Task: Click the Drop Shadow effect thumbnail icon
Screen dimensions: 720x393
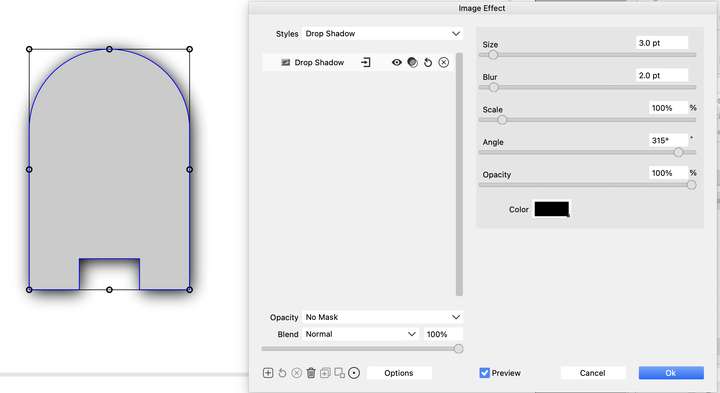Action: click(286, 62)
